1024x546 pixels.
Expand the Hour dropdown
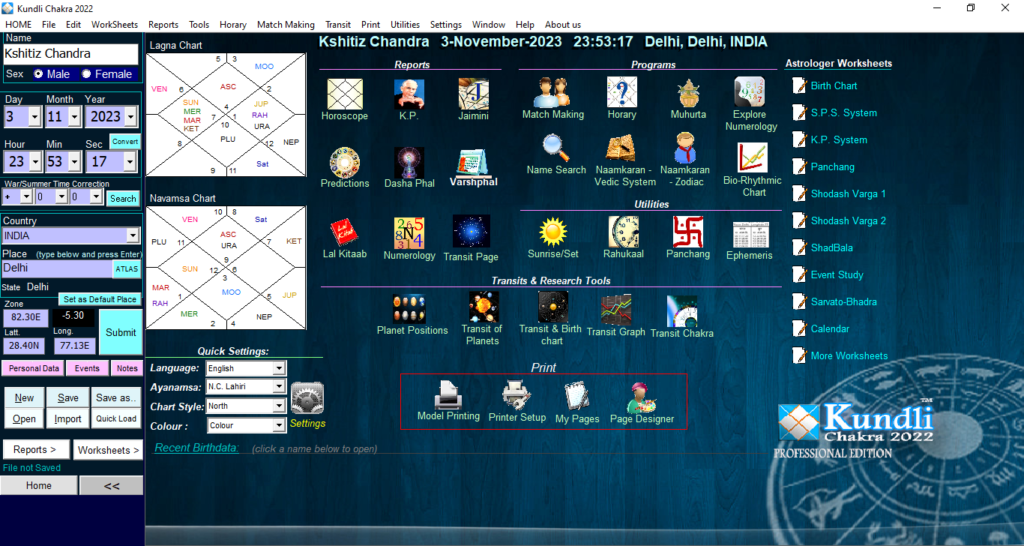point(35,161)
